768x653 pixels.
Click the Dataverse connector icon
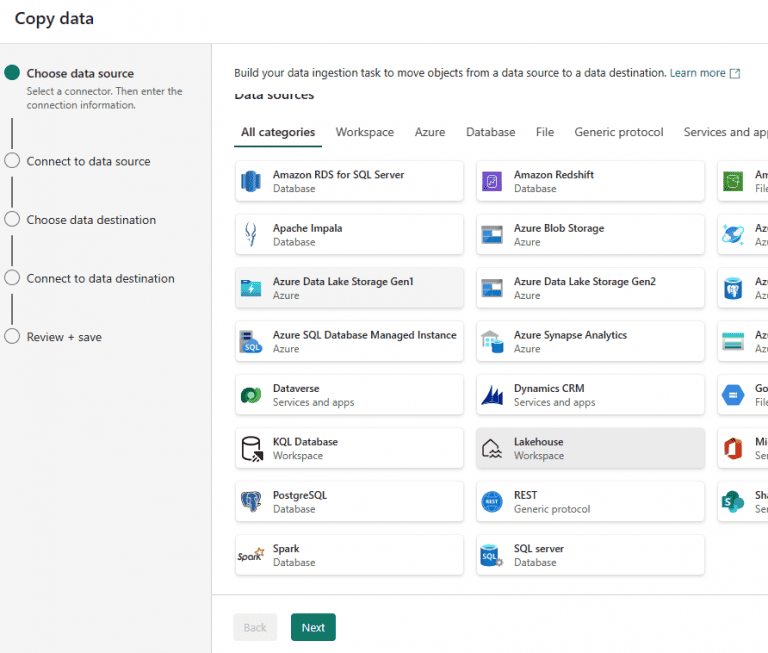click(x=251, y=395)
